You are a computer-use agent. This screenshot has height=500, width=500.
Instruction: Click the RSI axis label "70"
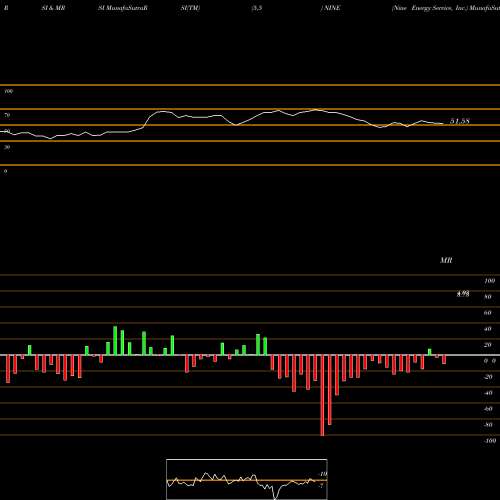pyautogui.click(x=7, y=115)
